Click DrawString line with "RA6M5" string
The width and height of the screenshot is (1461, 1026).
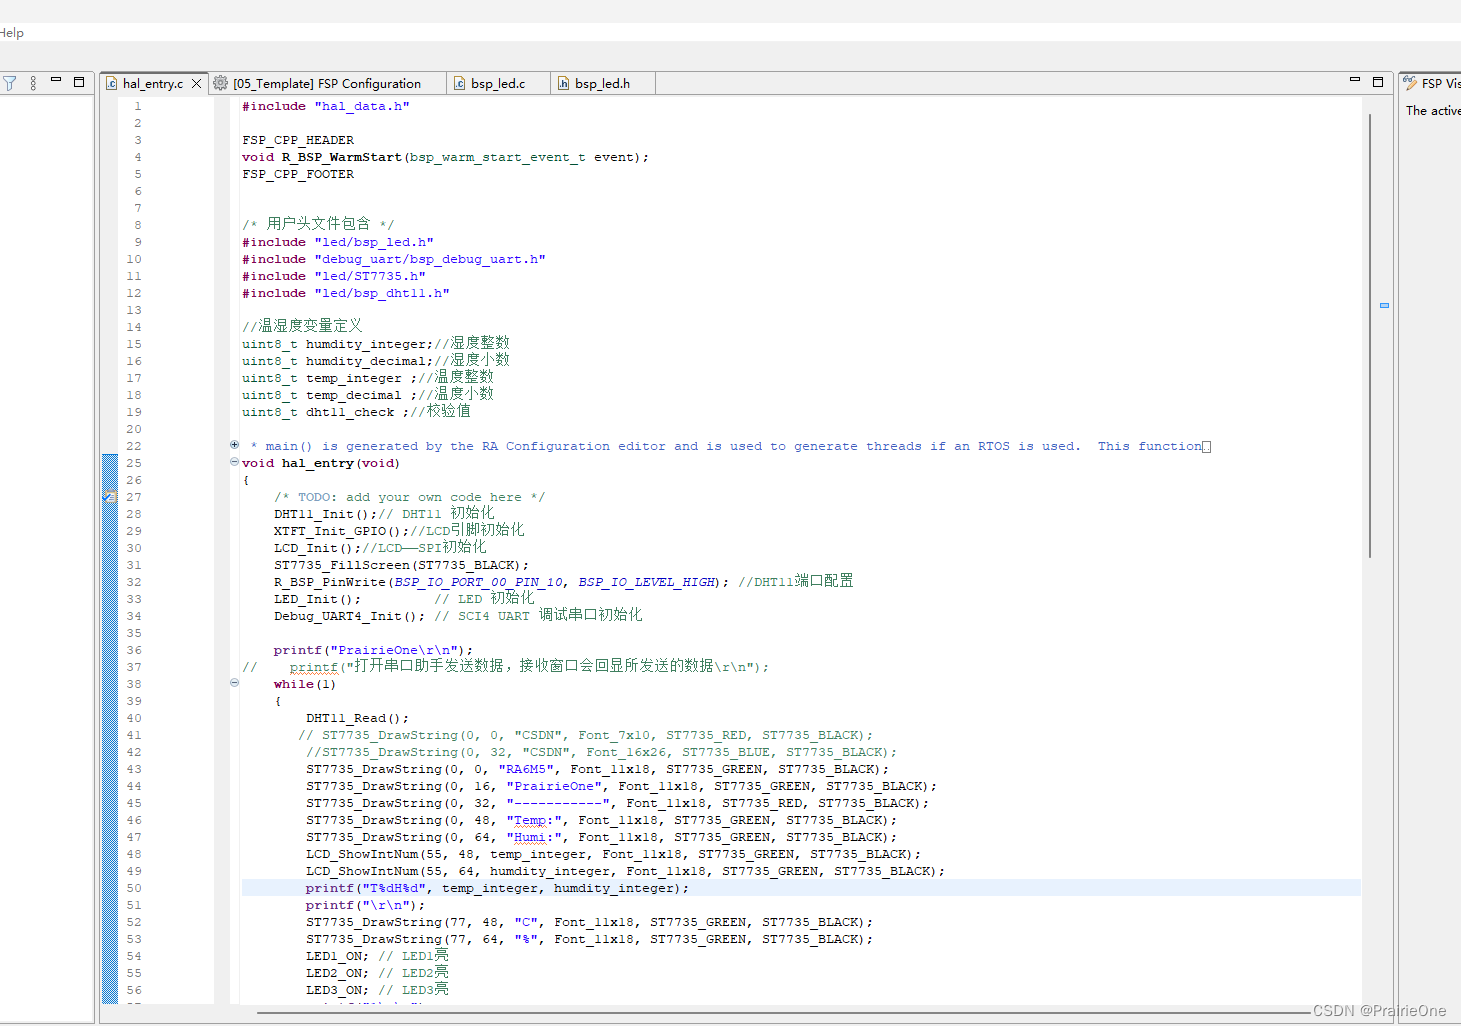(598, 769)
